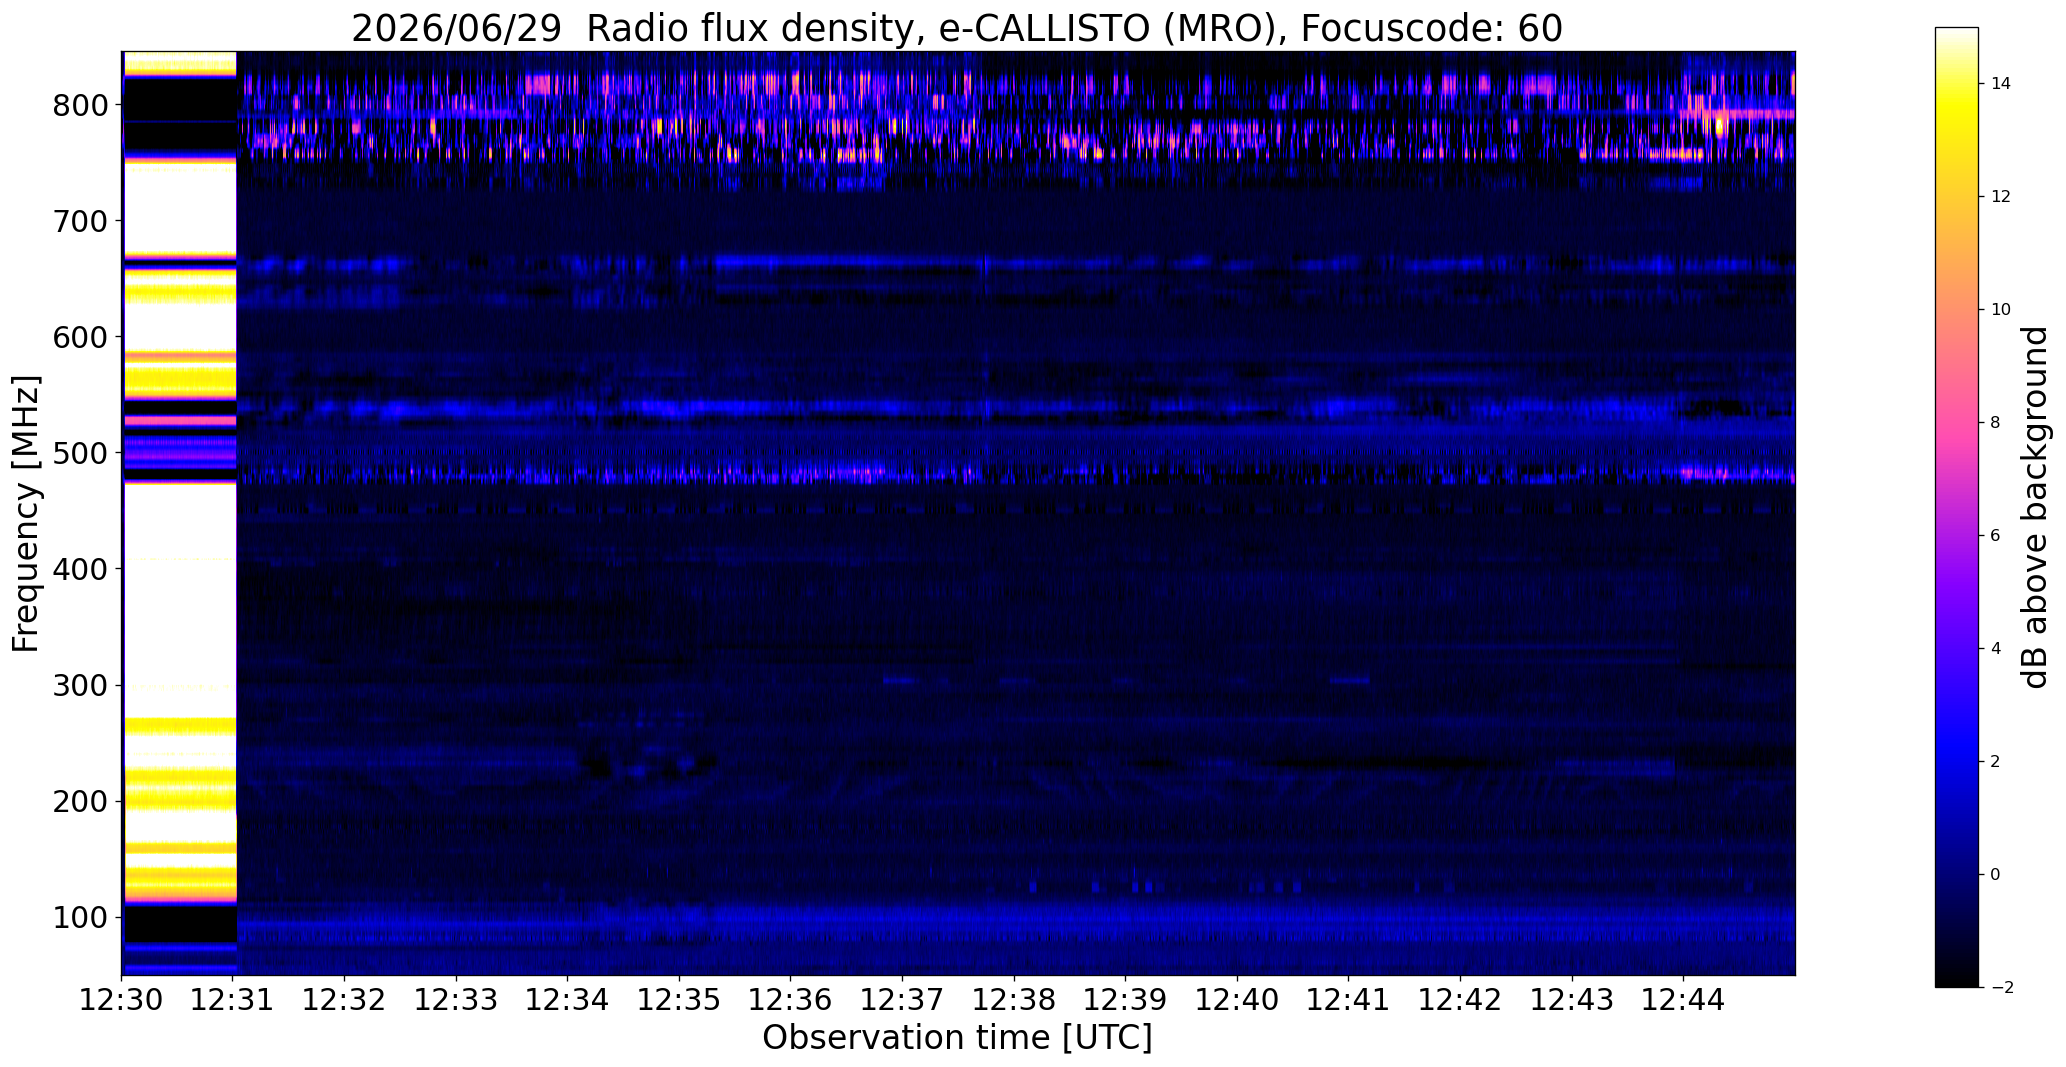
Task: Click the 12:33 time axis label
Action: point(456,1001)
